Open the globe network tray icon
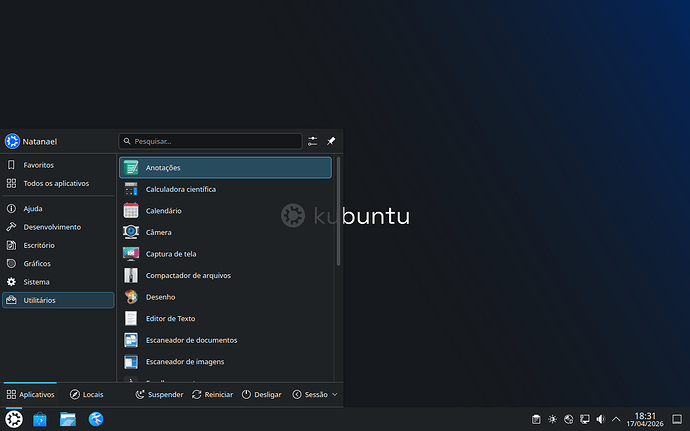Image resolution: width=690 pixels, height=431 pixels. [569, 420]
